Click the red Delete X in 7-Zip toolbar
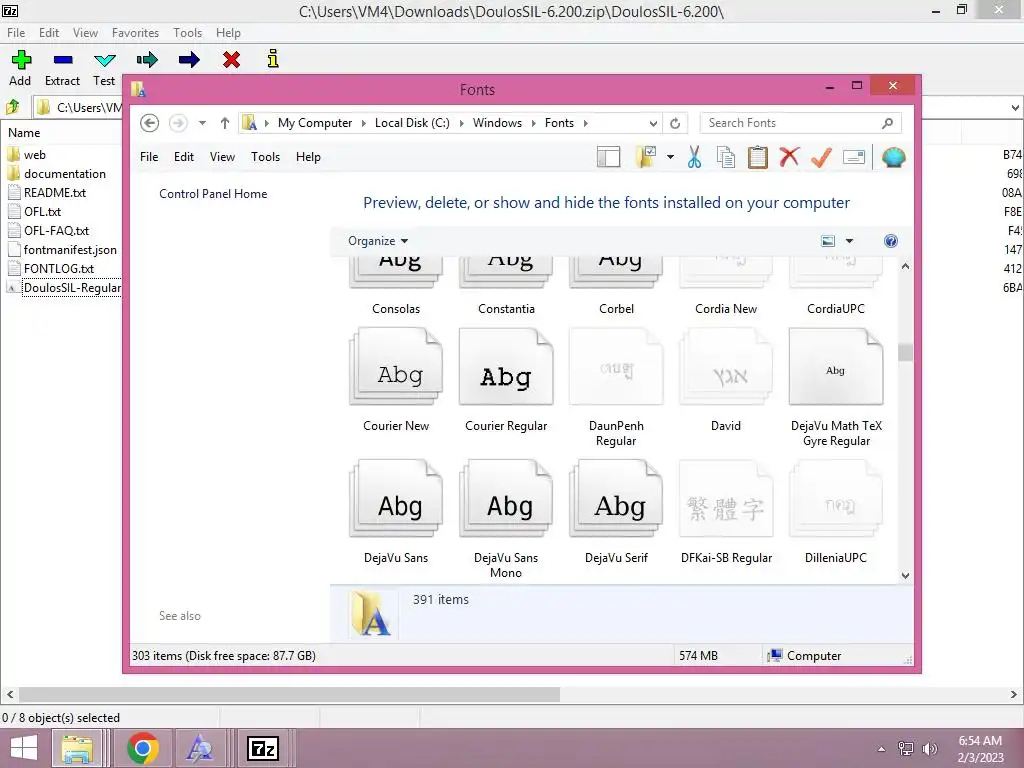1024x768 pixels. pyautogui.click(x=231, y=60)
